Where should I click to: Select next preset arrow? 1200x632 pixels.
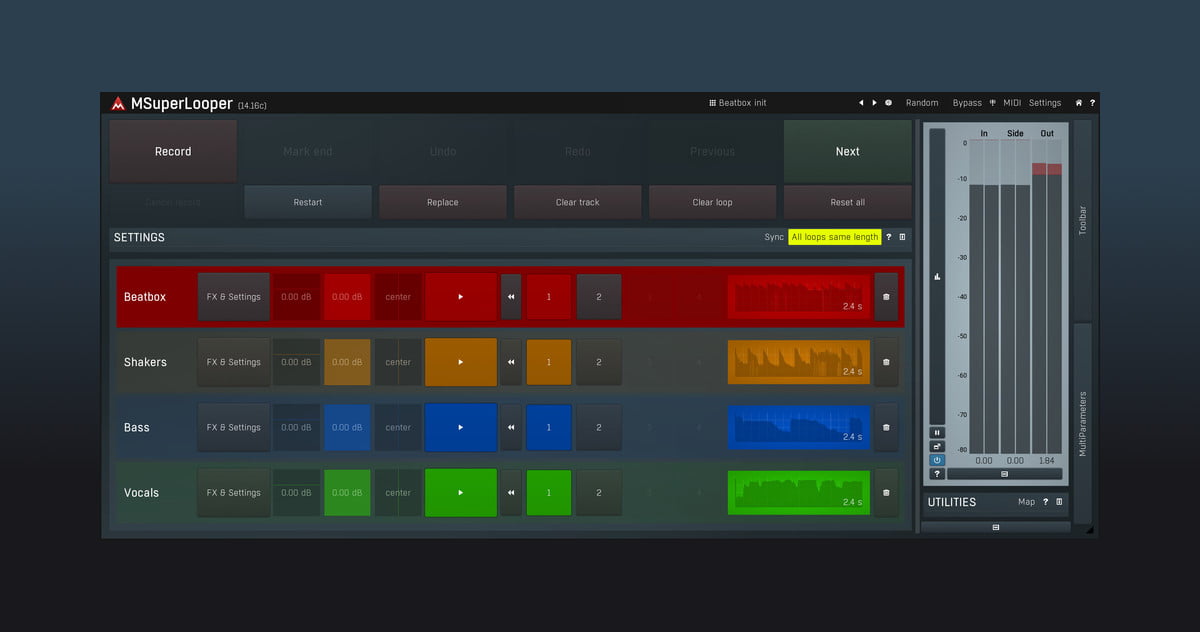point(874,103)
